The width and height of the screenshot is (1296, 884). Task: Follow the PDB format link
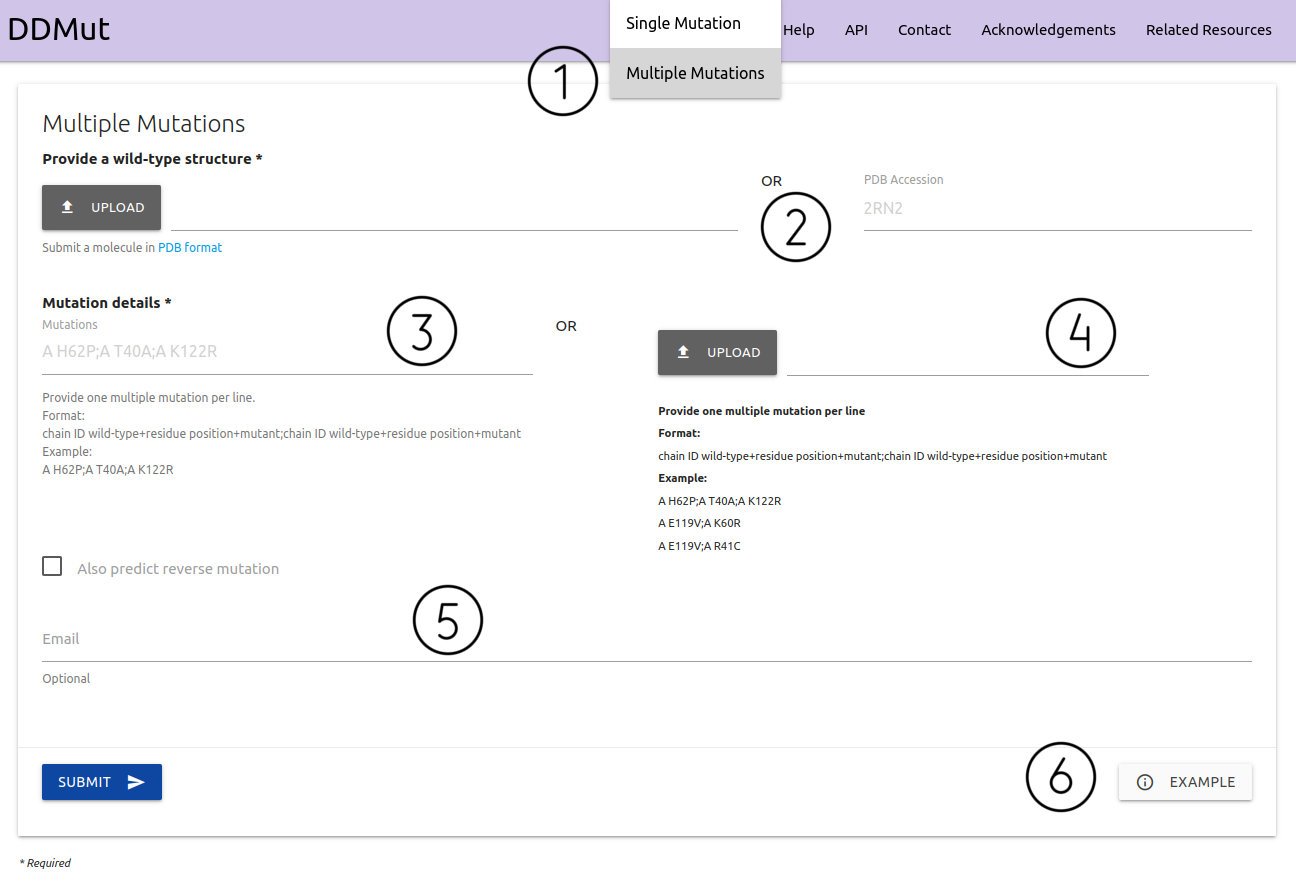190,247
